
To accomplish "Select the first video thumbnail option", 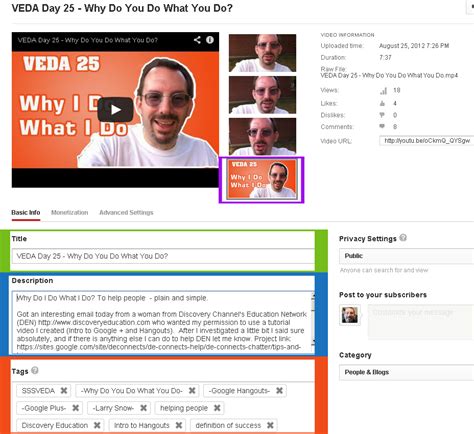I will click(262, 53).
